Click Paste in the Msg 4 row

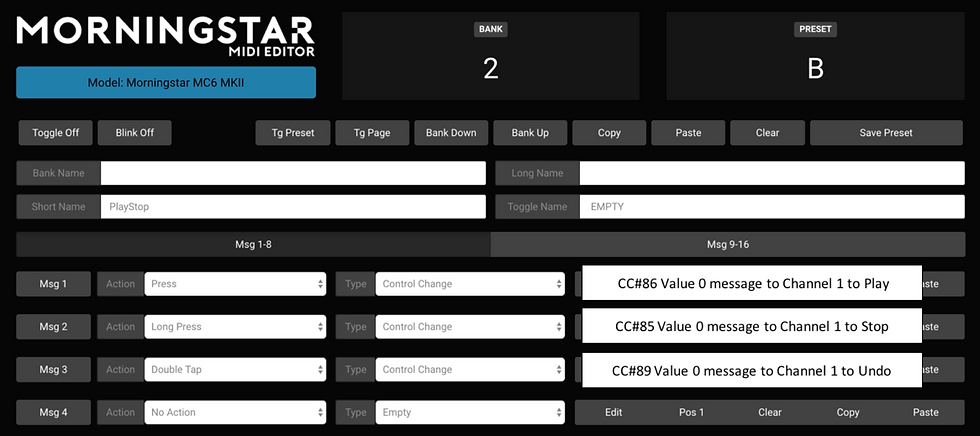[926, 412]
